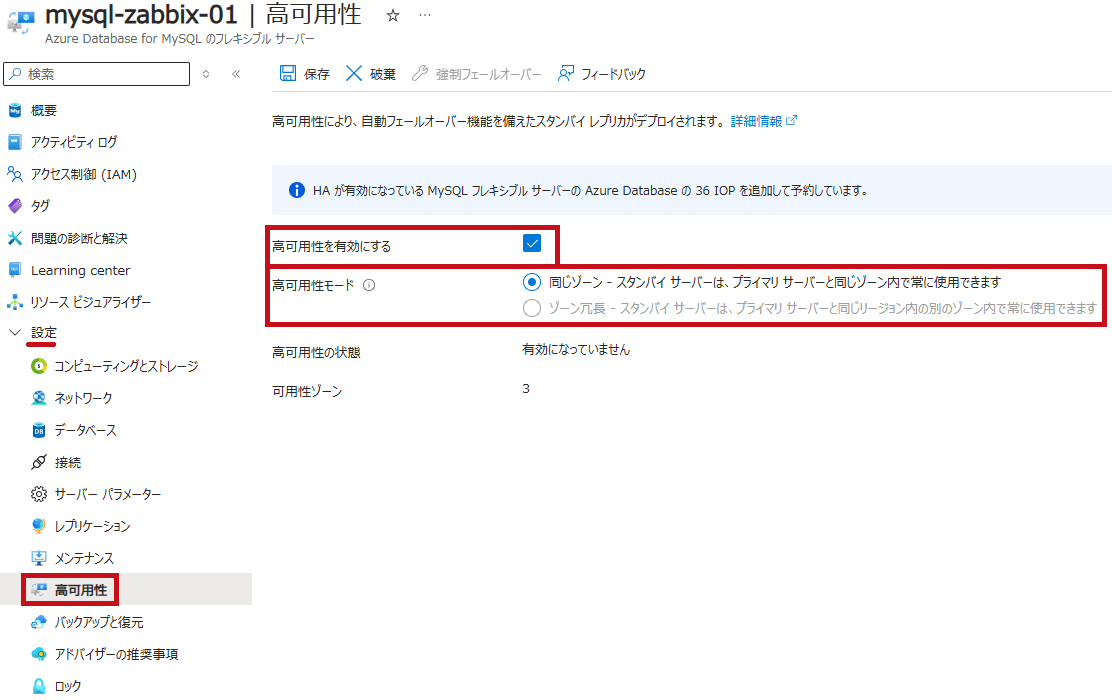1112x700 pixels.
Task: Open the バックアップと復元 cloud icon
Action: [39, 622]
